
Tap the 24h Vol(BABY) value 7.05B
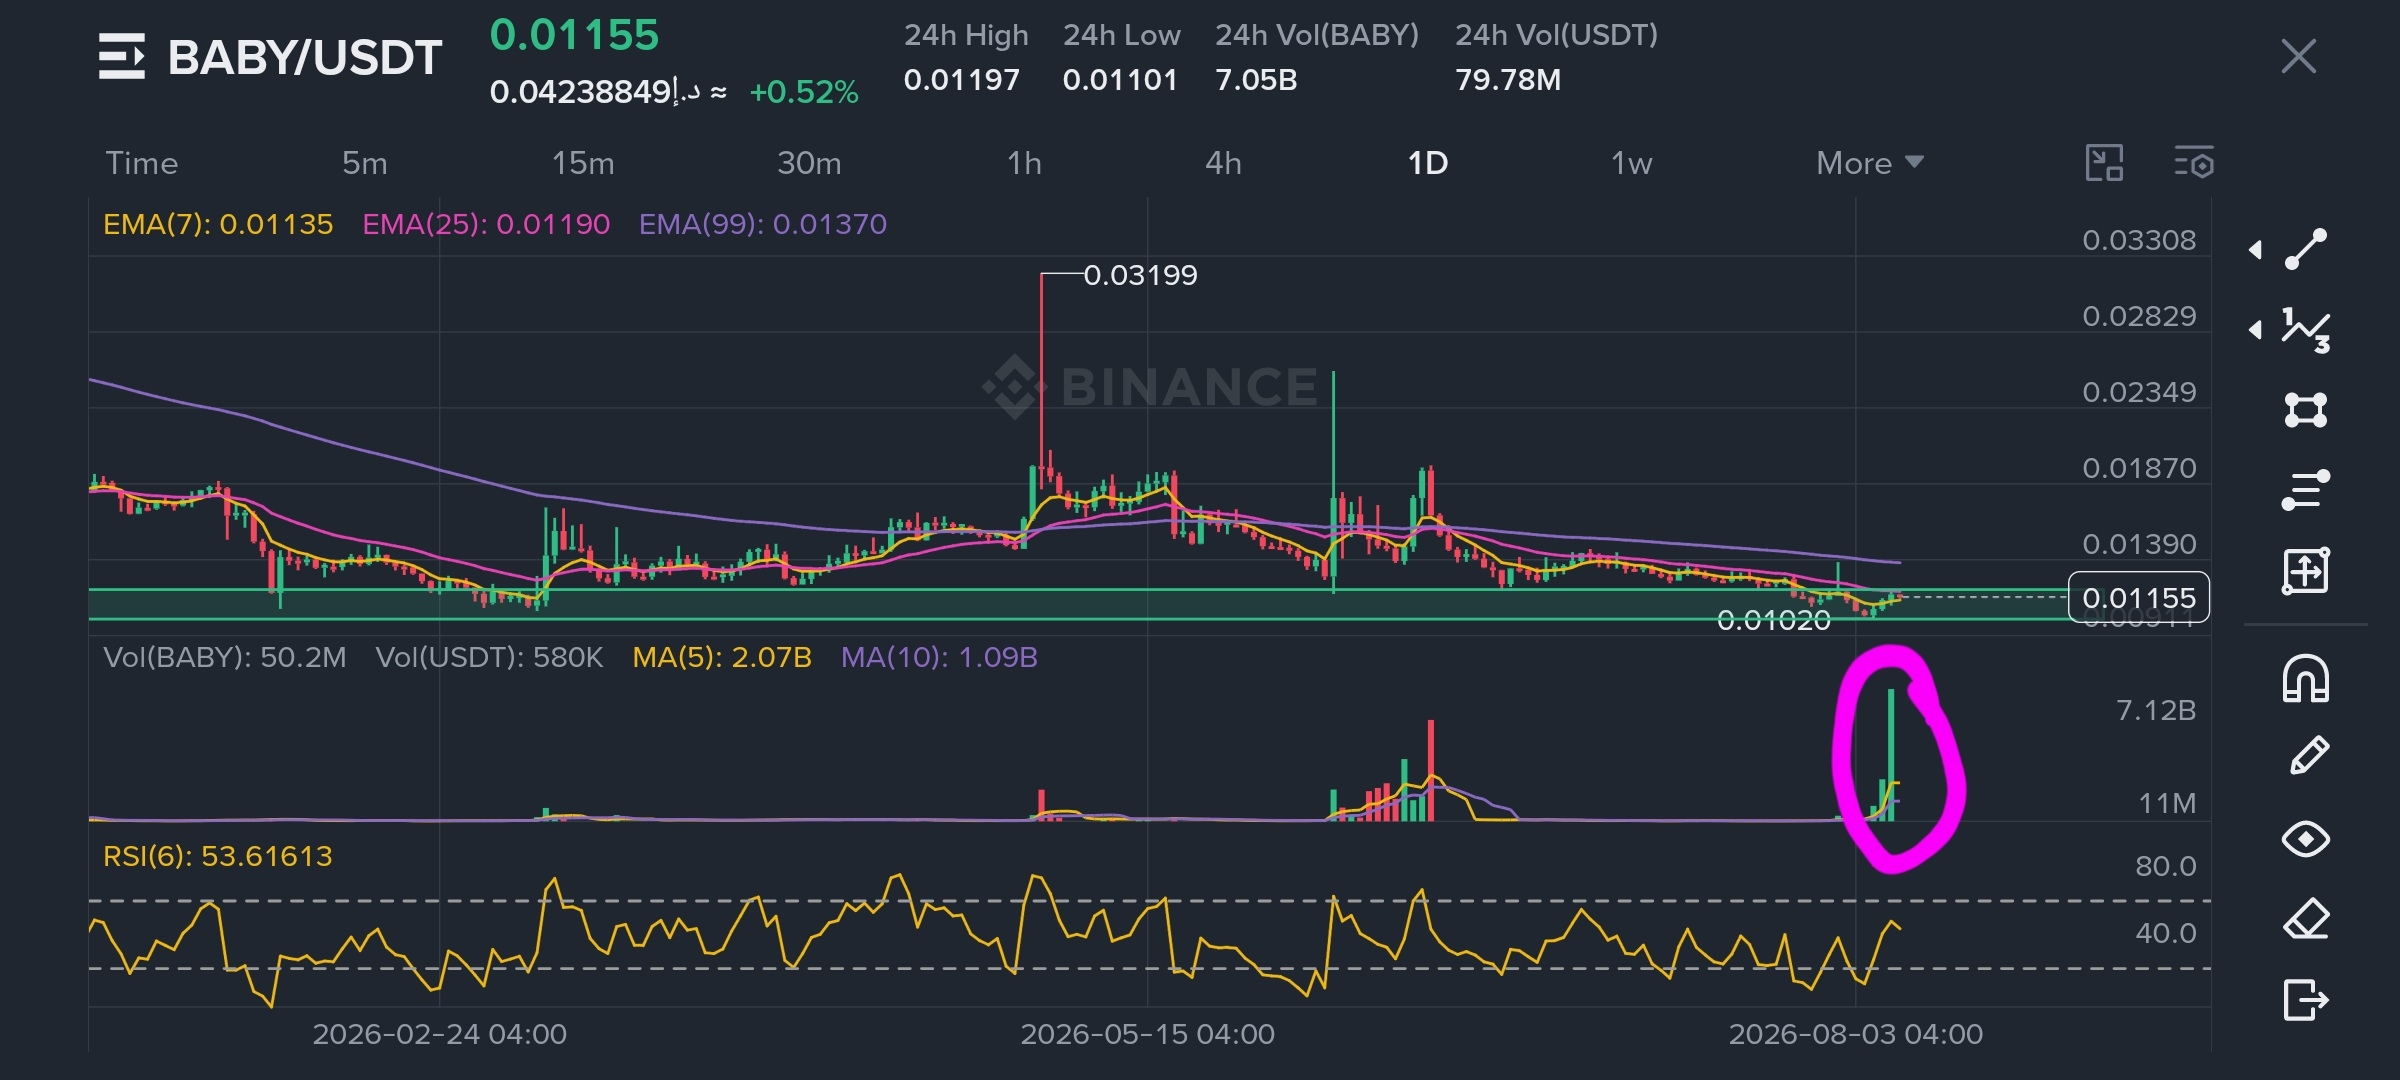tap(1256, 80)
